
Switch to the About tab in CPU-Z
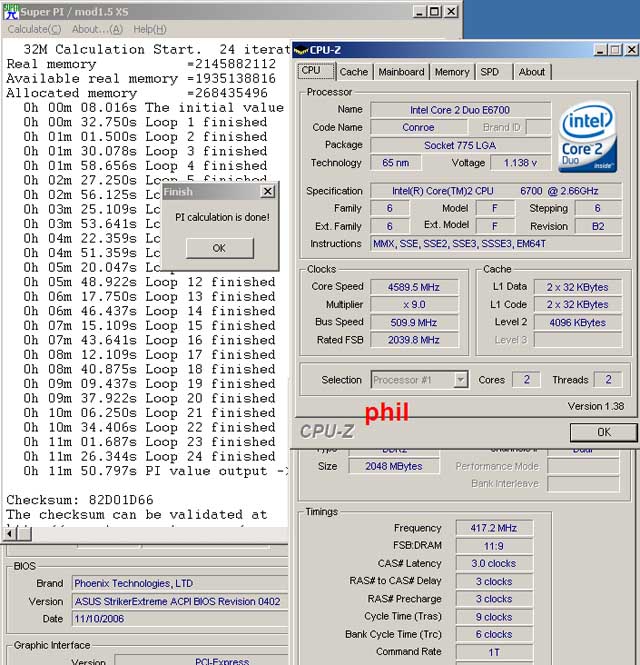(532, 72)
